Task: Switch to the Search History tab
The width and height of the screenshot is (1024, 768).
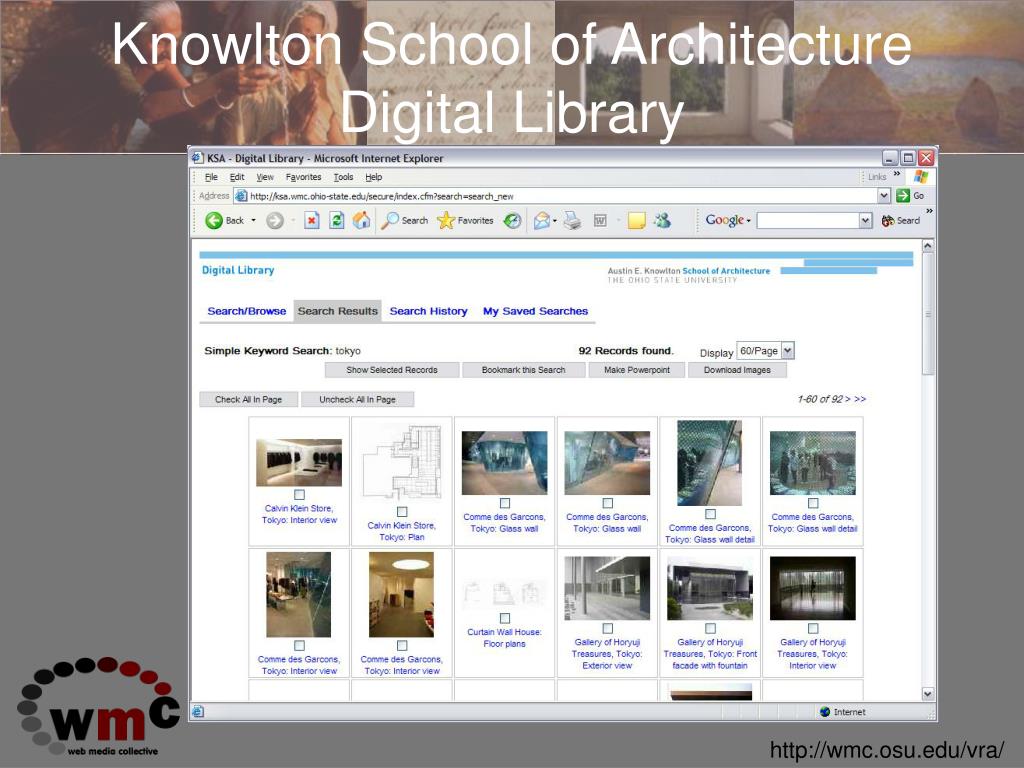Action: pyautogui.click(x=428, y=312)
